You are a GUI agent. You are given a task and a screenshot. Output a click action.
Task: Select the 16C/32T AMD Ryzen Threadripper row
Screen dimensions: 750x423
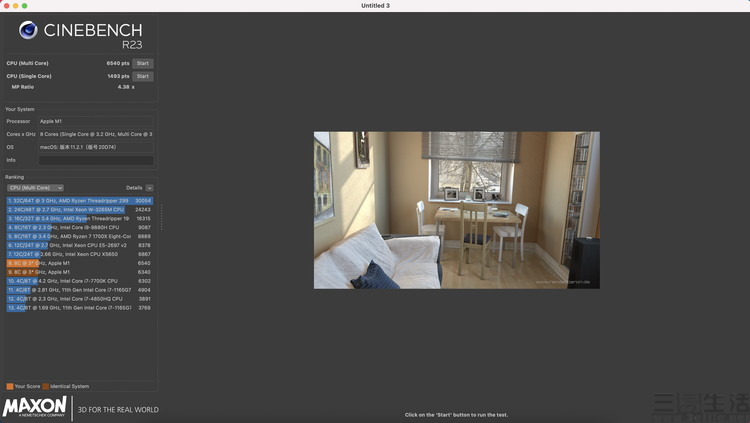pos(80,219)
